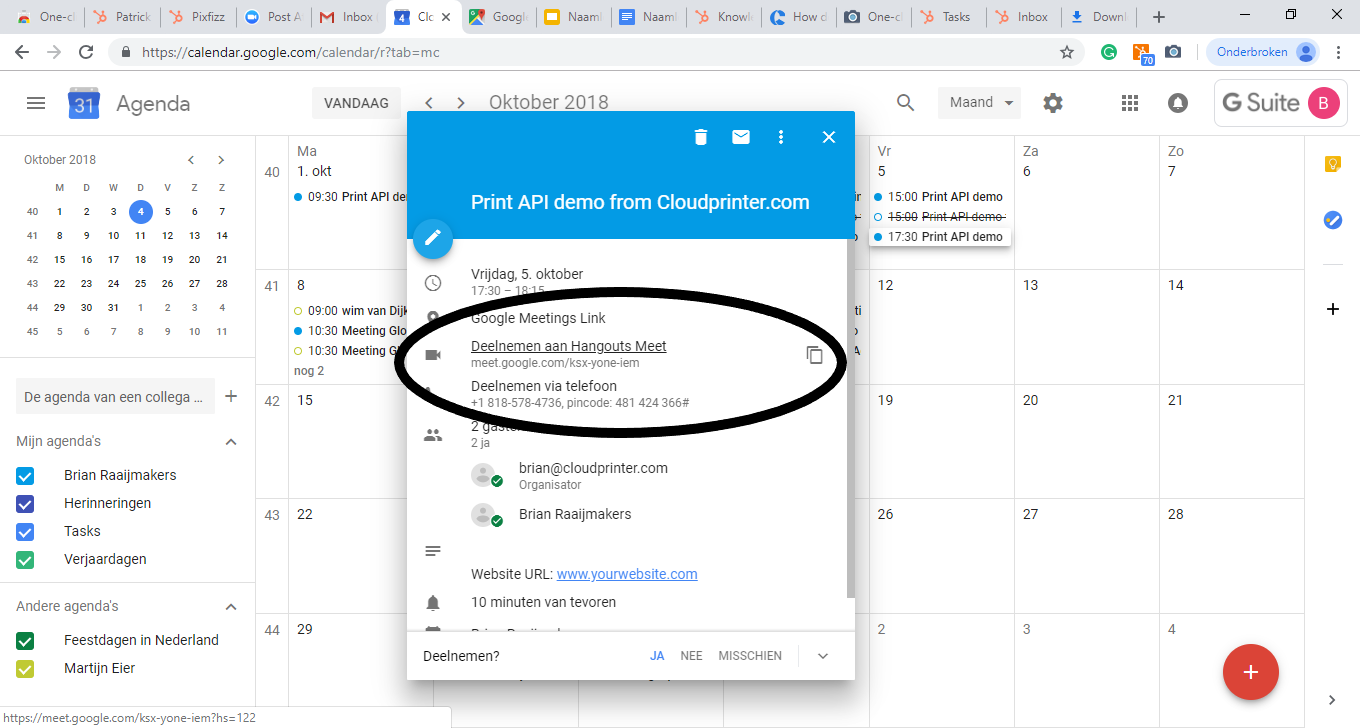Open the Chrome three-dot menu
The image size is (1360, 728).
point(1339,52)
